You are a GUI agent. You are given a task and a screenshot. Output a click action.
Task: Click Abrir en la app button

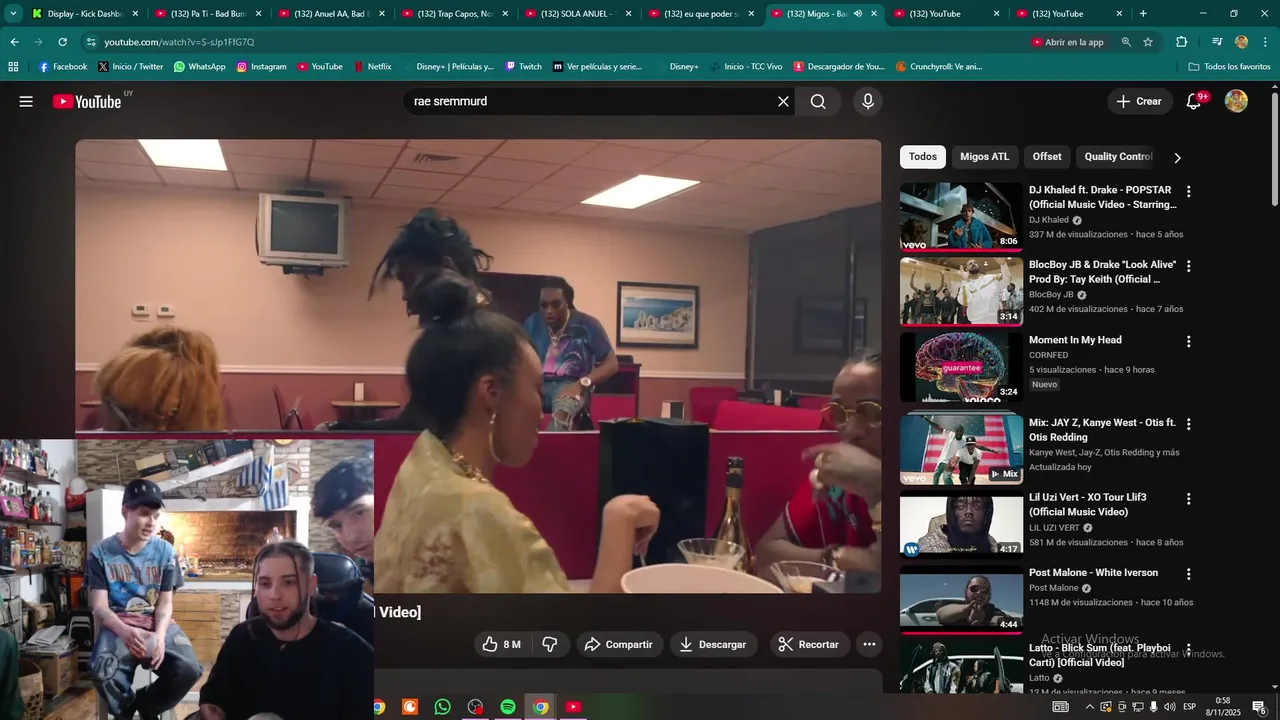tap(1067, 42)
